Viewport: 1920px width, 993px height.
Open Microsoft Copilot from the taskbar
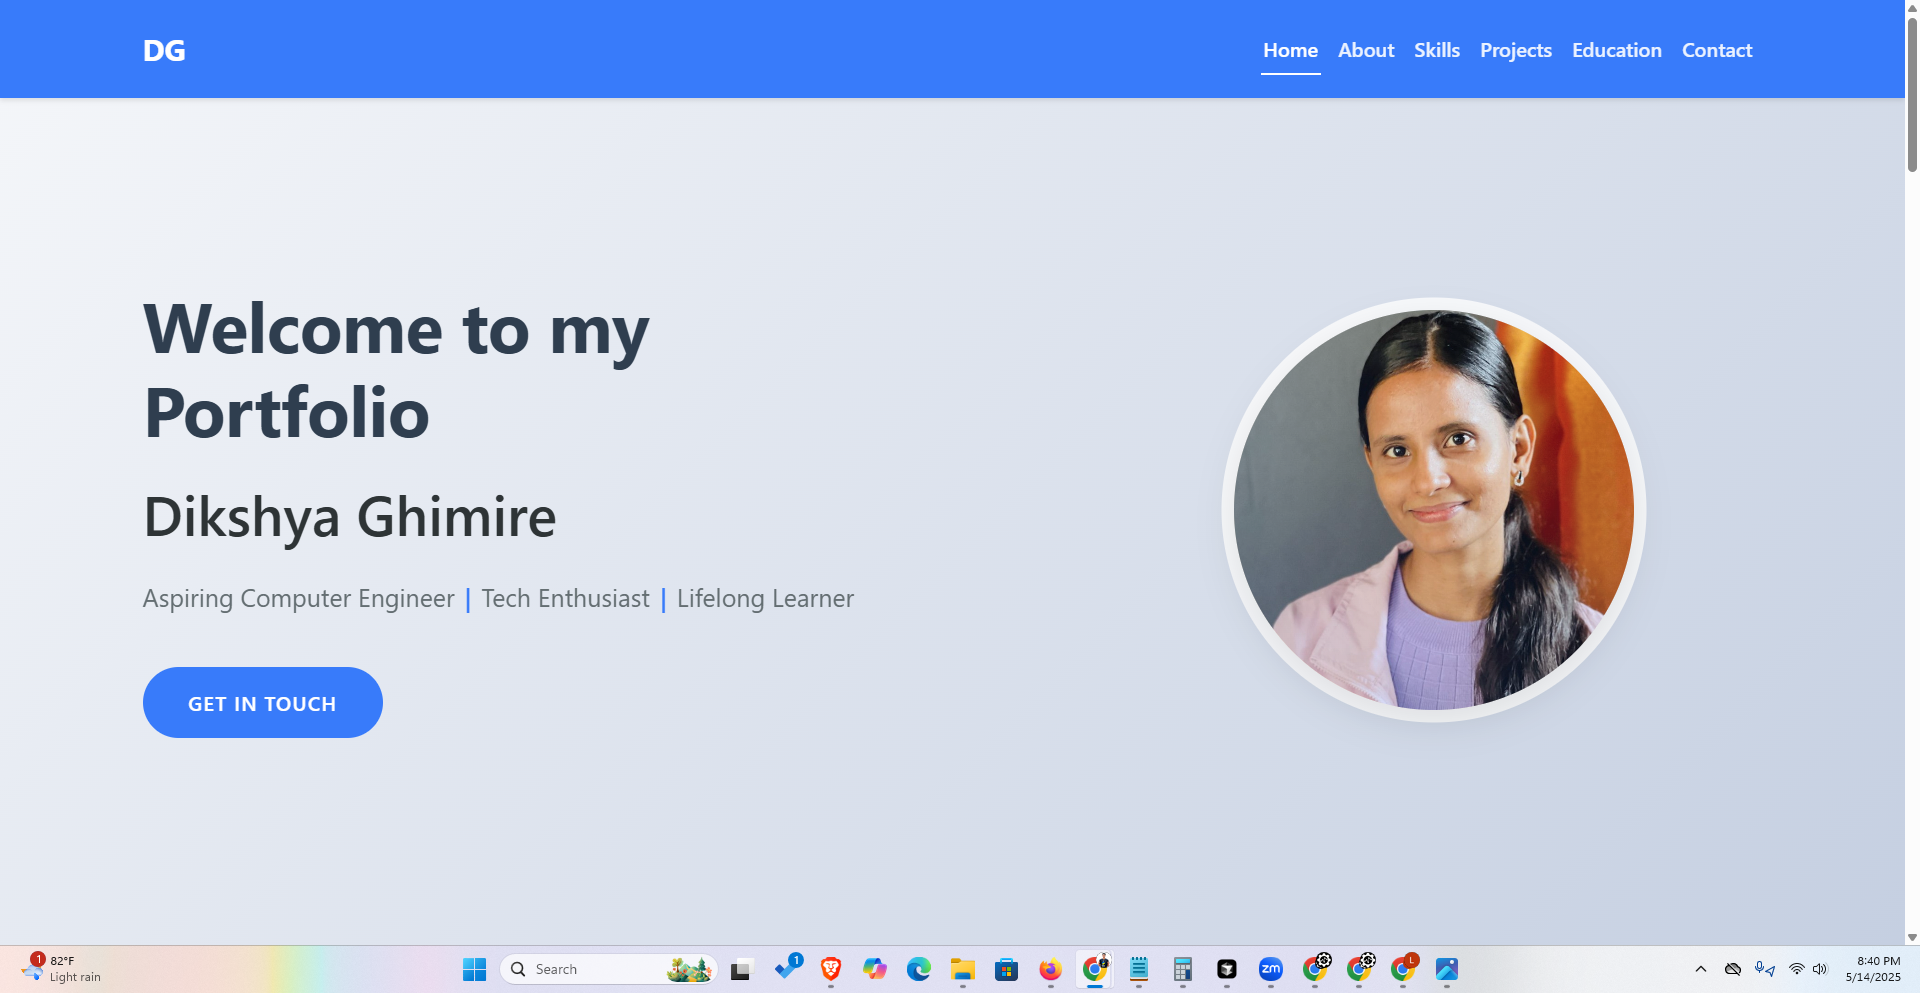875,969
